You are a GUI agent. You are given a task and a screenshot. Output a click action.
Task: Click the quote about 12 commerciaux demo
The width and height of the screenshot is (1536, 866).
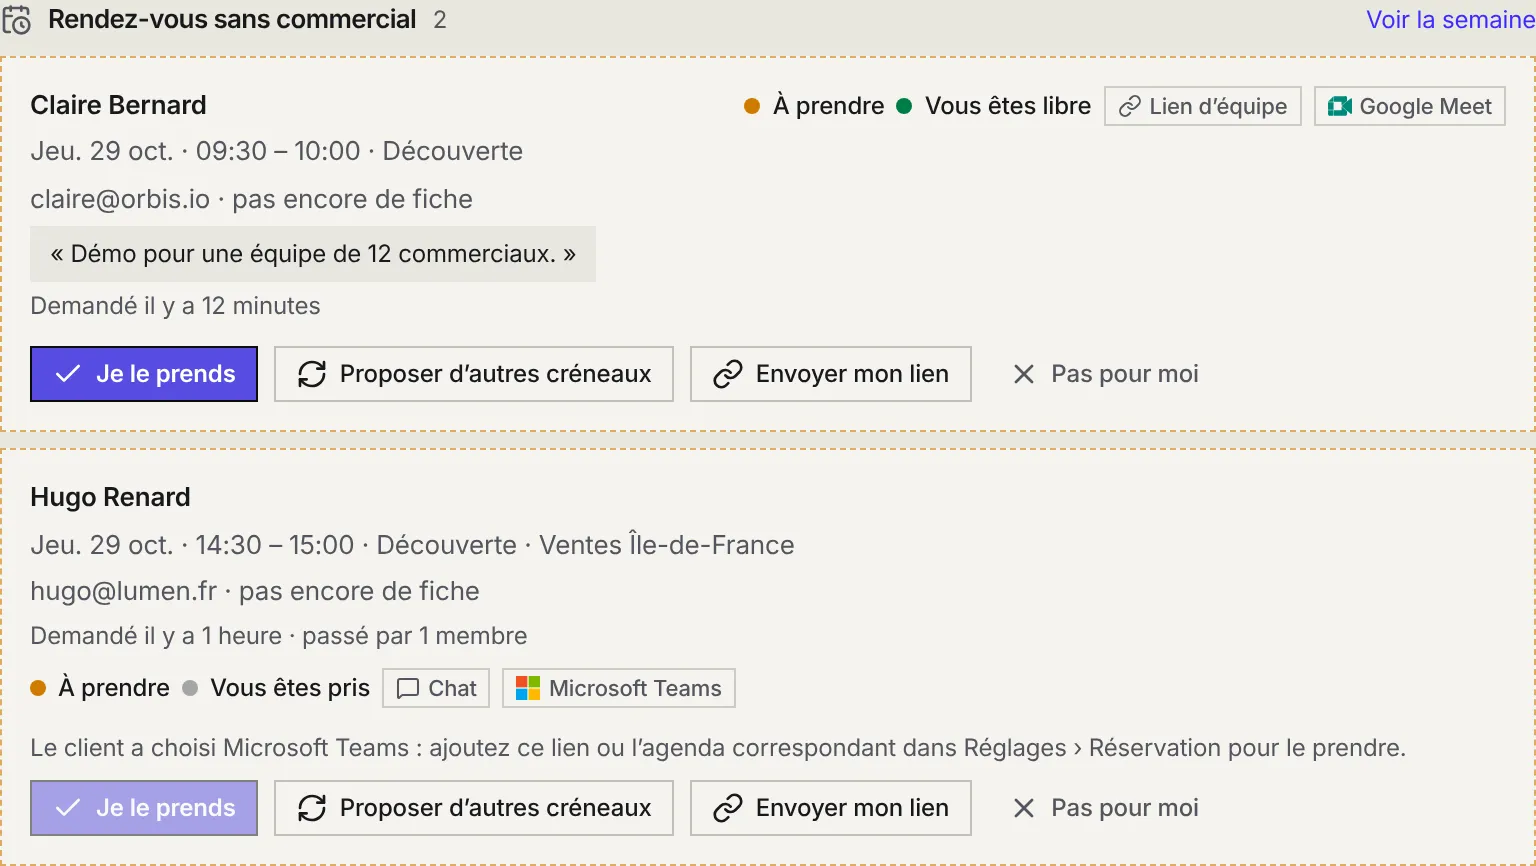coord(313,254)
